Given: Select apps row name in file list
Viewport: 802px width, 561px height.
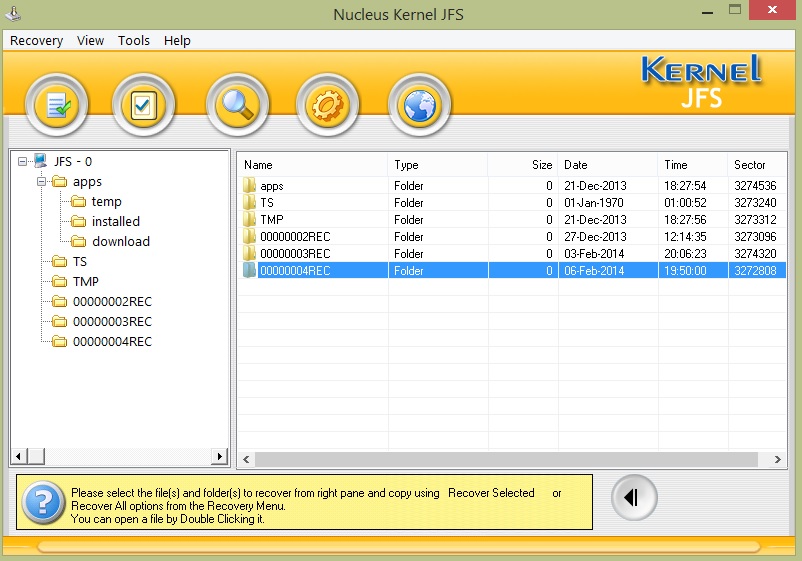Looking at the screenshot, I should coord(272,186).
